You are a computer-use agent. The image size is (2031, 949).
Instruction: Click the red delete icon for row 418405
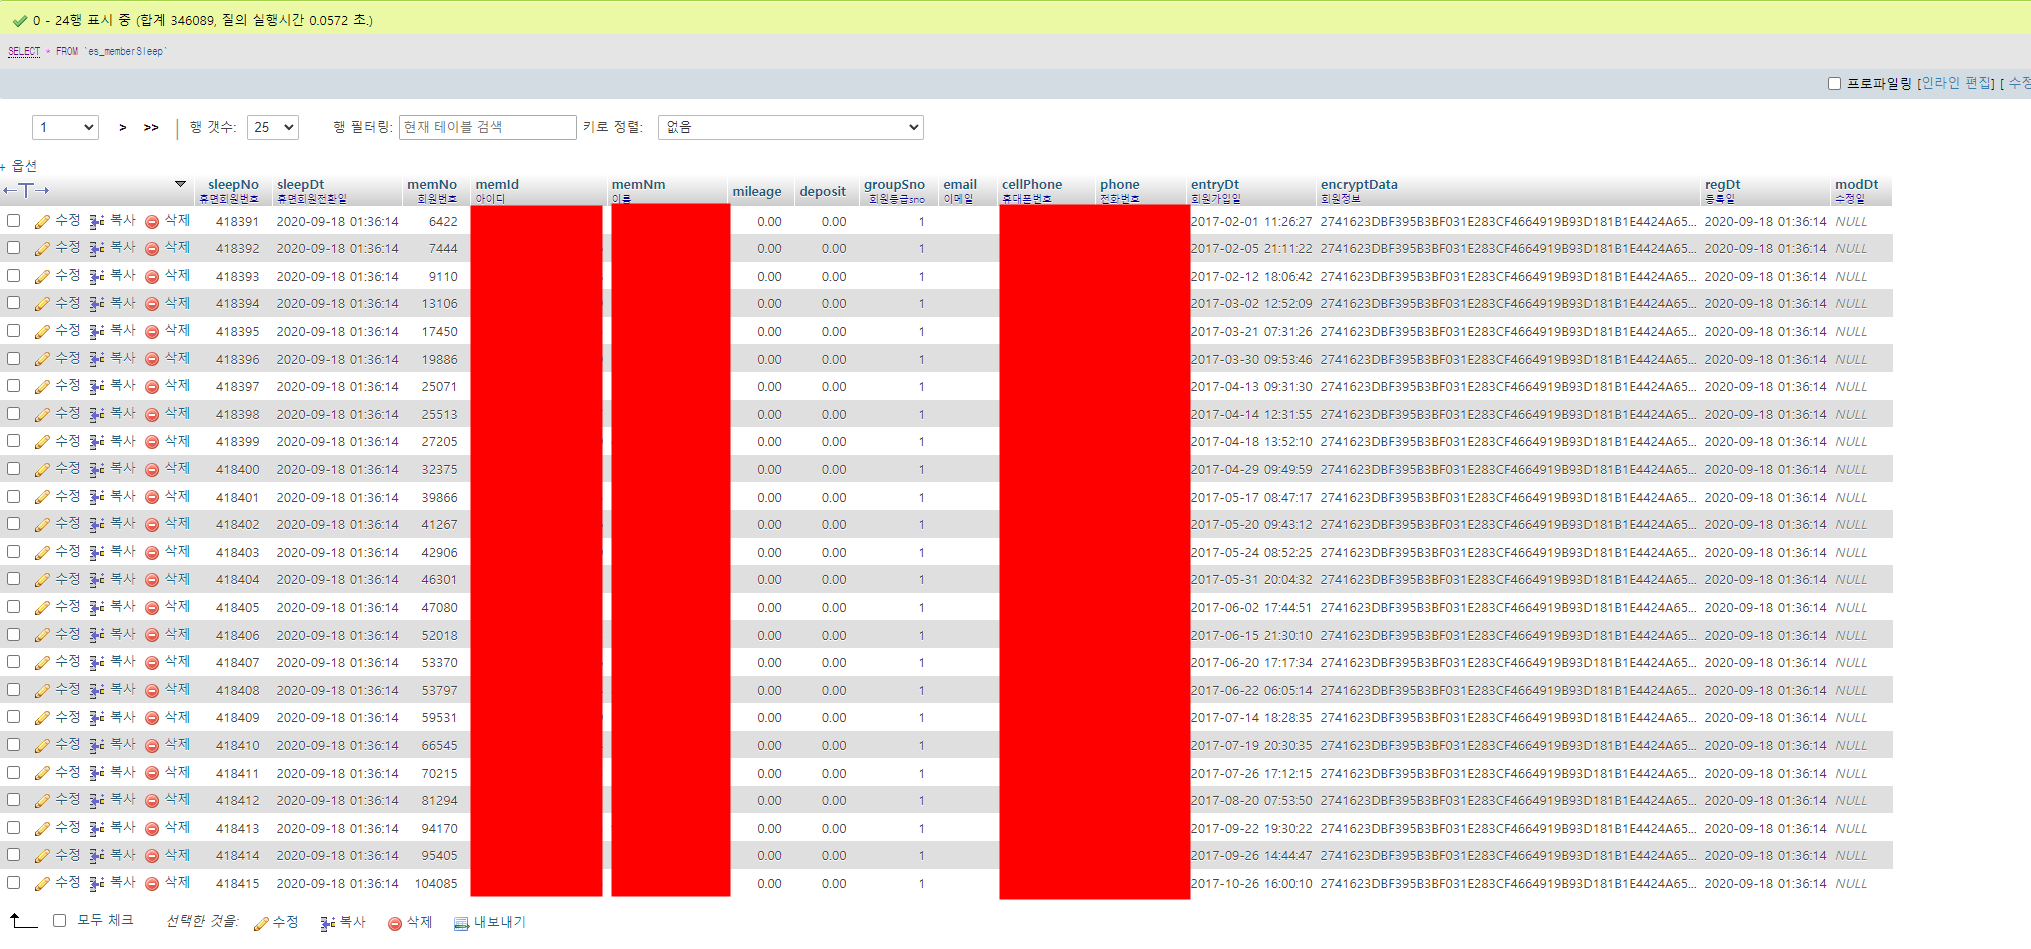click(152, 608)
